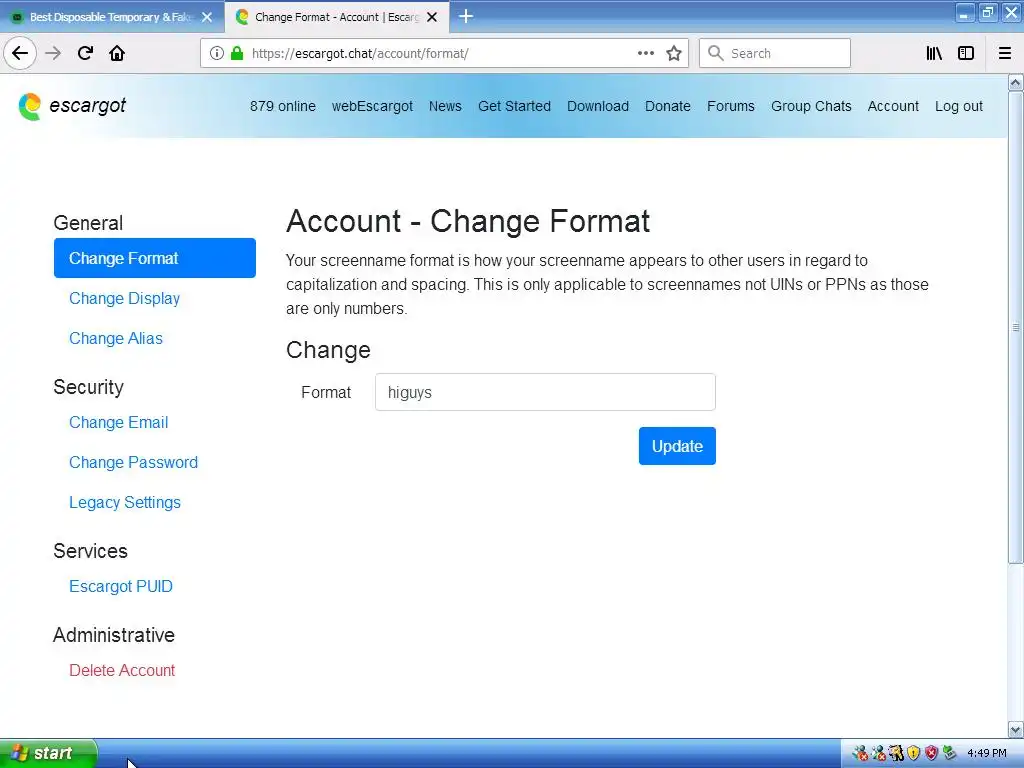Viewport: 1024px width, 768px height.
Task: Close the Best Disposable Temporary tab
Action: pyautogui.click(x=207, y=17)
